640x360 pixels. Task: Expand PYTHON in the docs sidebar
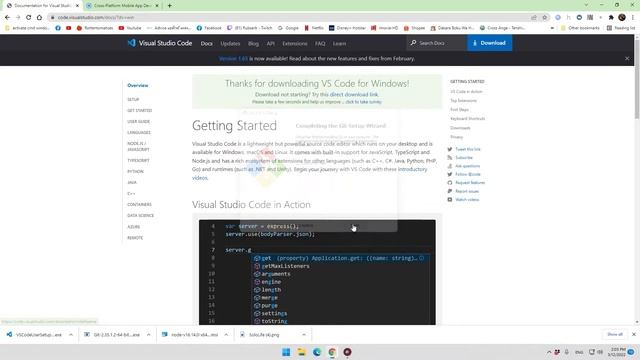135,171
